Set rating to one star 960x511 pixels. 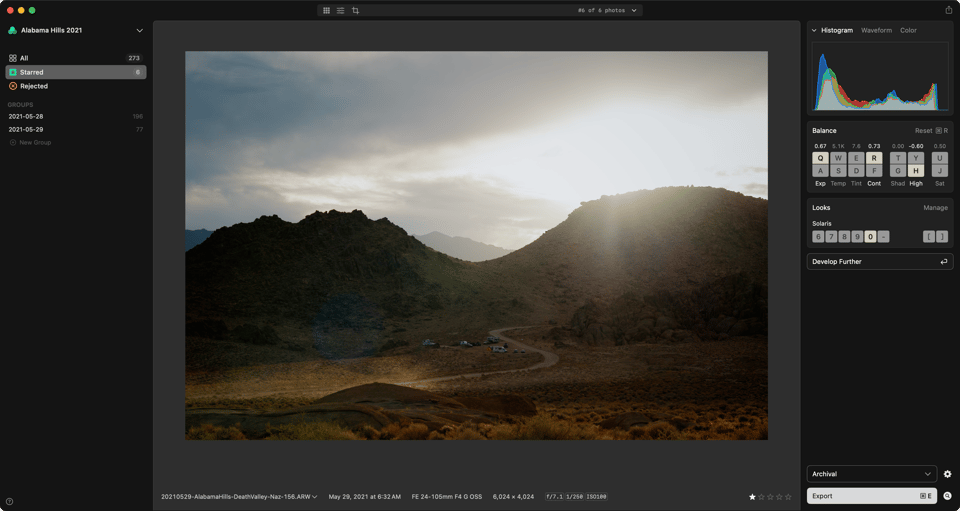752,497
